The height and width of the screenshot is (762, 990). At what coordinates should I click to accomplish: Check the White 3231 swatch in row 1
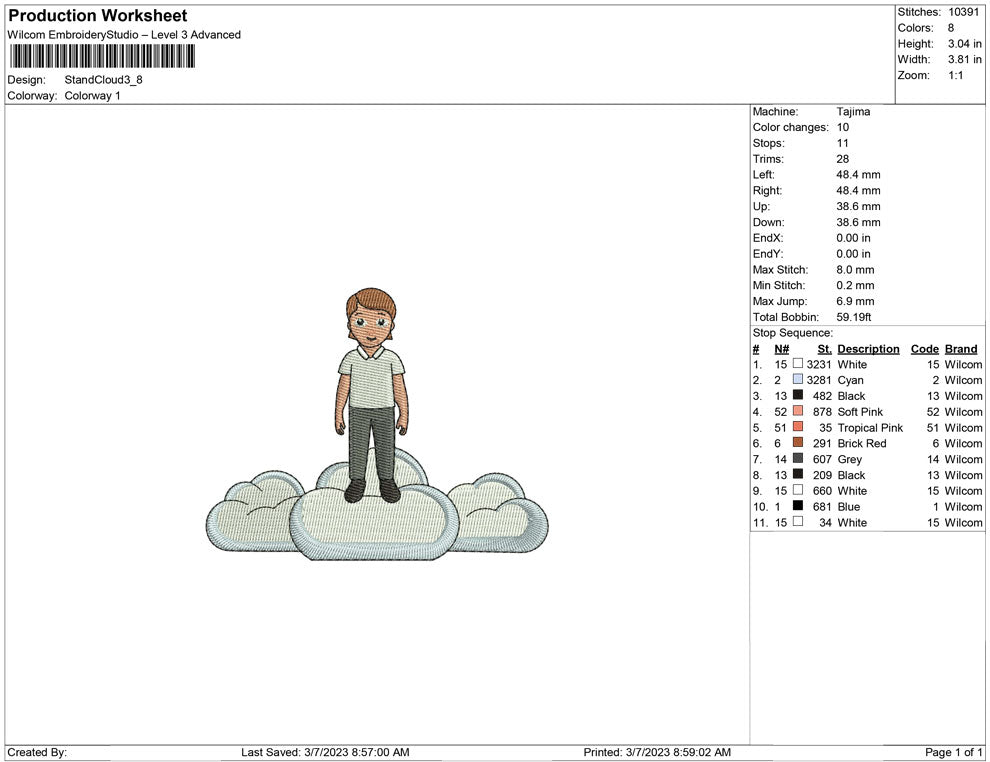pyautogui.click(x=797, y=364)
